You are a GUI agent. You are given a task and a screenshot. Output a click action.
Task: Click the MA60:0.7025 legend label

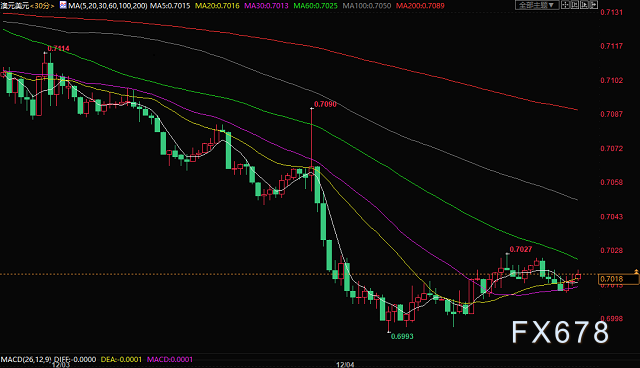pyautogui.click(x=316, y=6)
